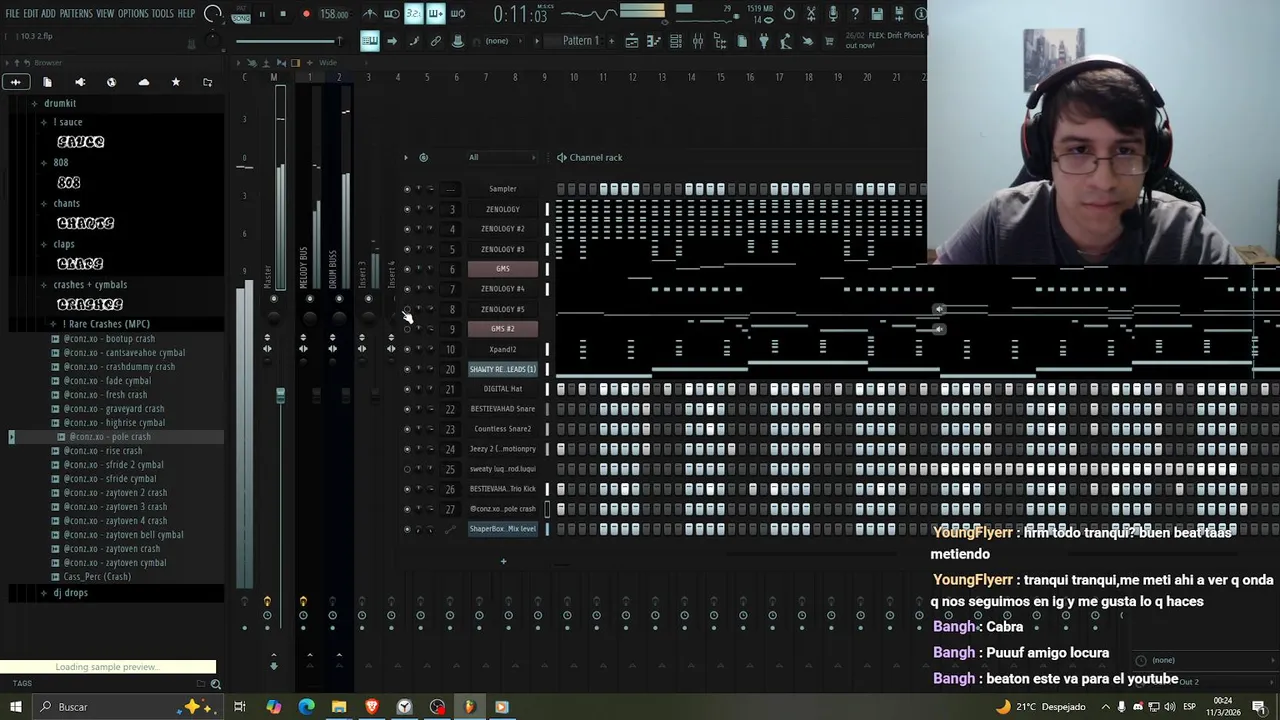The width and height of the screenshot is (1280, 720).
Task: Unmute the ZENOLOGY #5 channel
Action: point(407,309)
